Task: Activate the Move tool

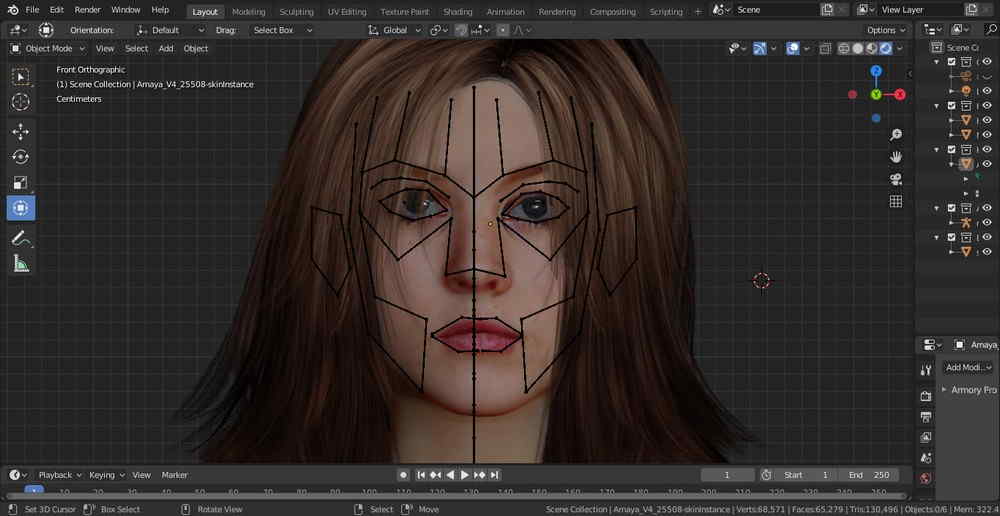Action: tap(20, 132)
